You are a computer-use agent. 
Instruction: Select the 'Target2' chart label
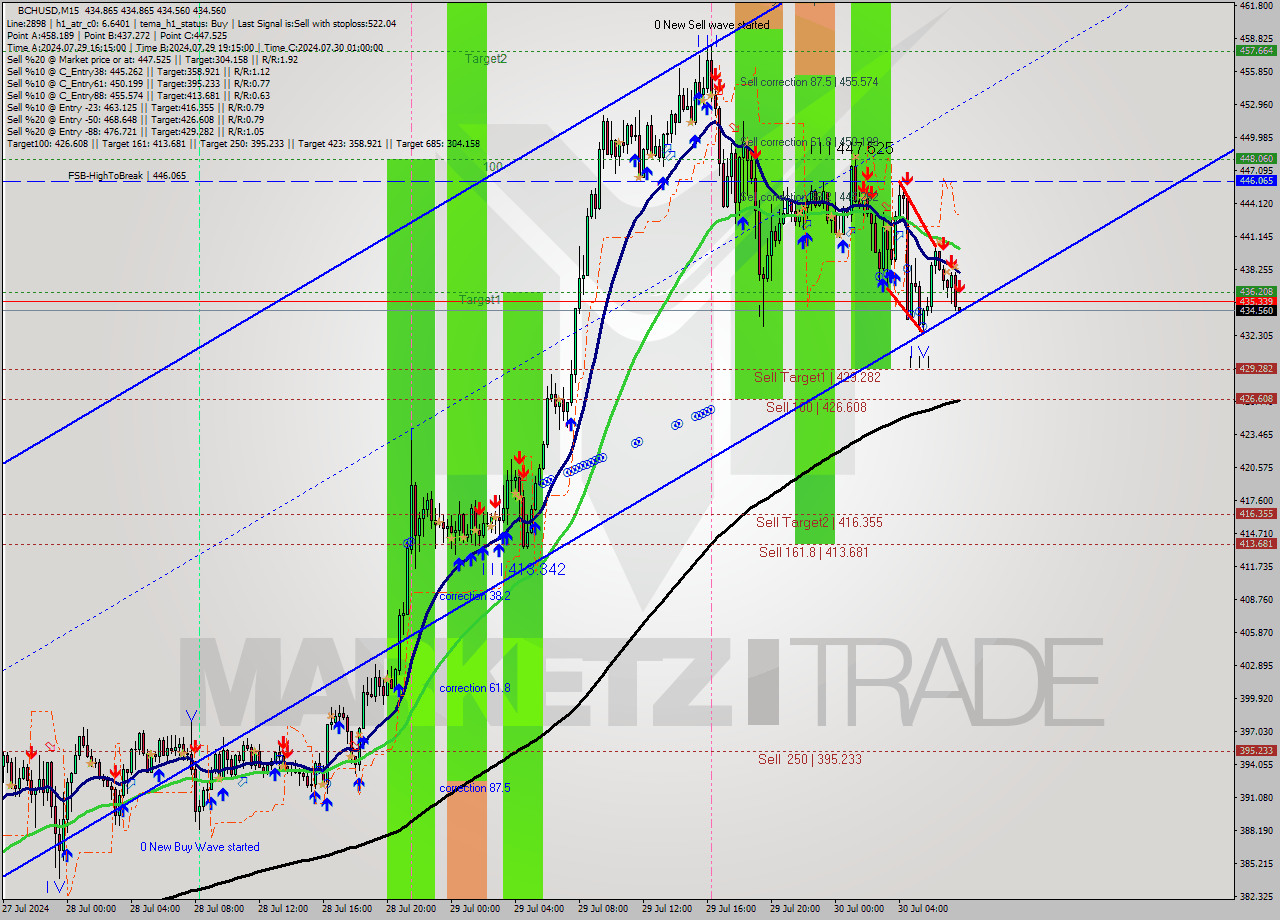click(x=486, y=59)
